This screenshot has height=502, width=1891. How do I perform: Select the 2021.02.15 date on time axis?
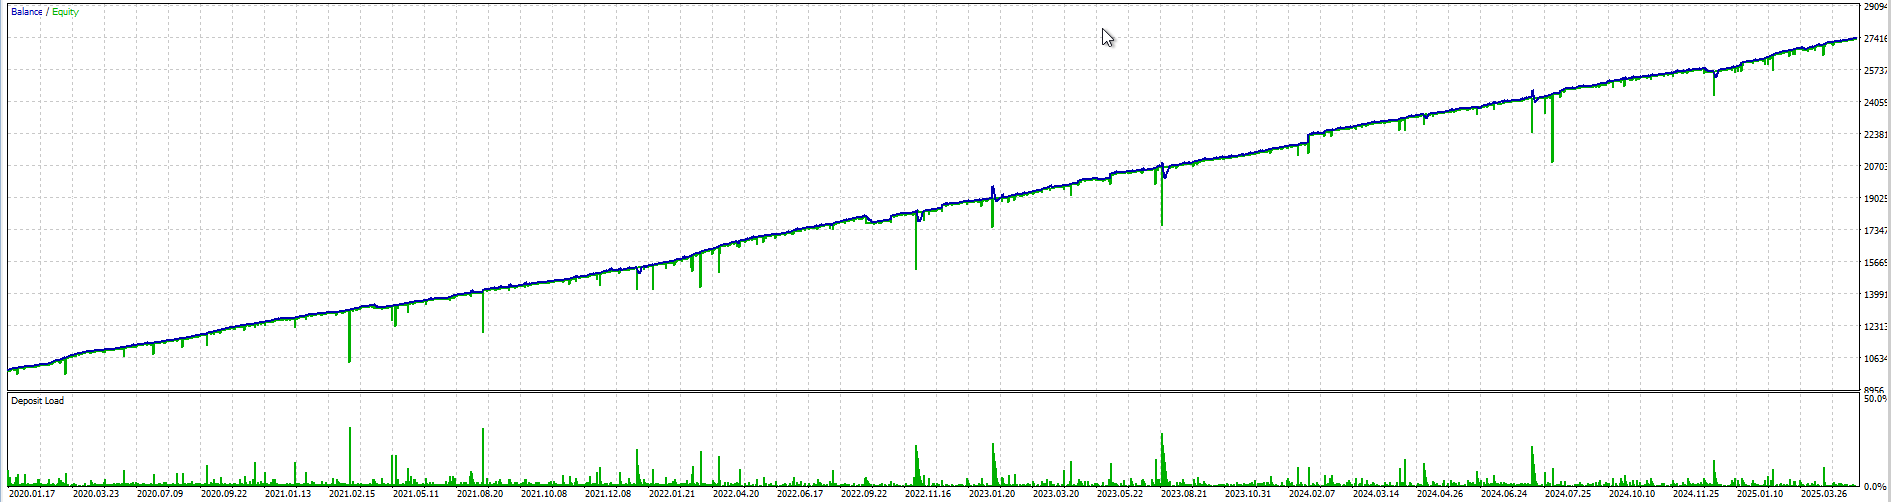352,493
